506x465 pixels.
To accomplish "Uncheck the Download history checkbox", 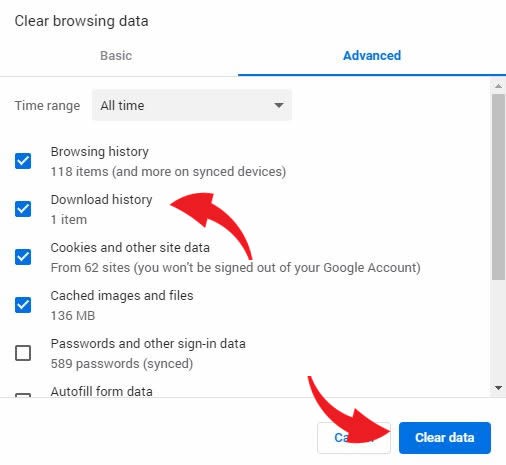I will click(23, 209).
